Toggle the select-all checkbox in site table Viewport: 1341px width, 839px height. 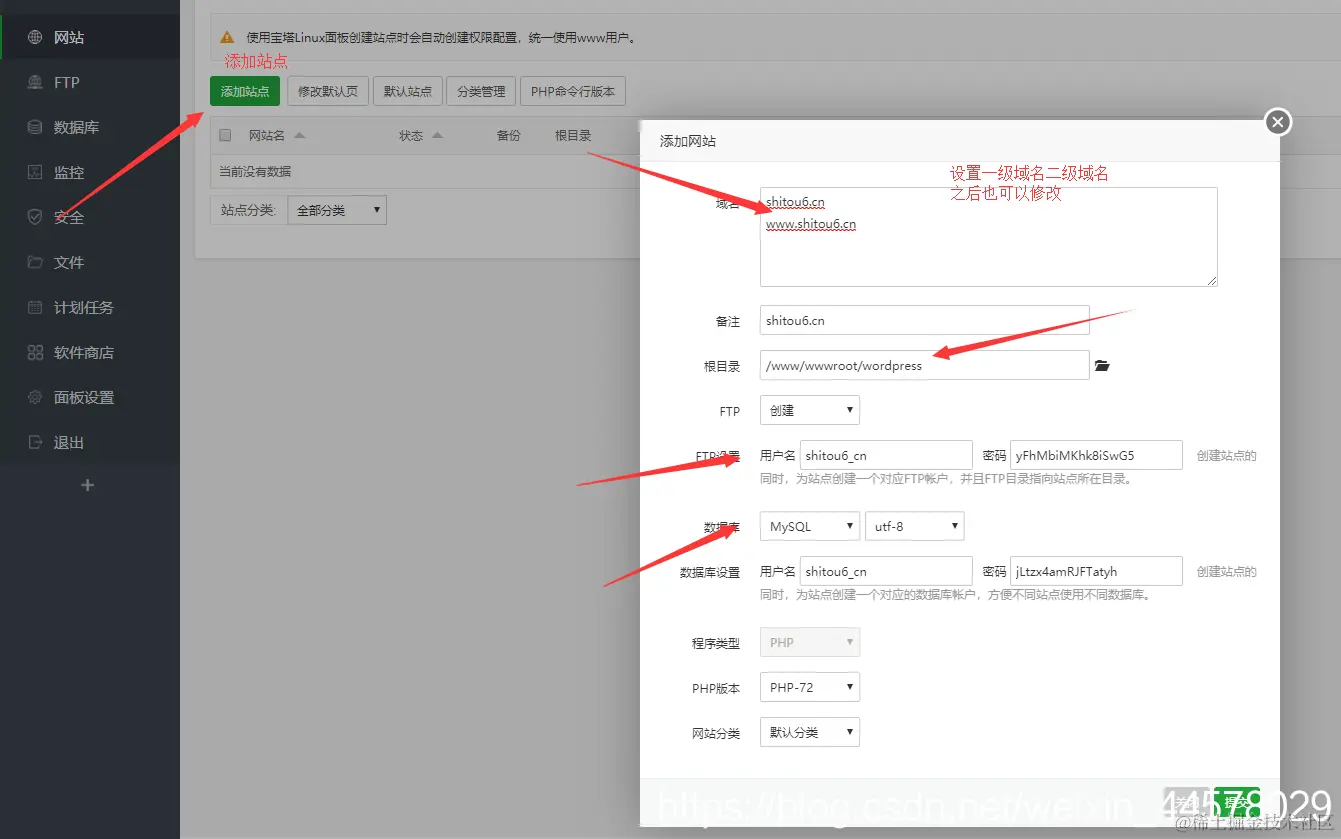(x=225, y=135)
